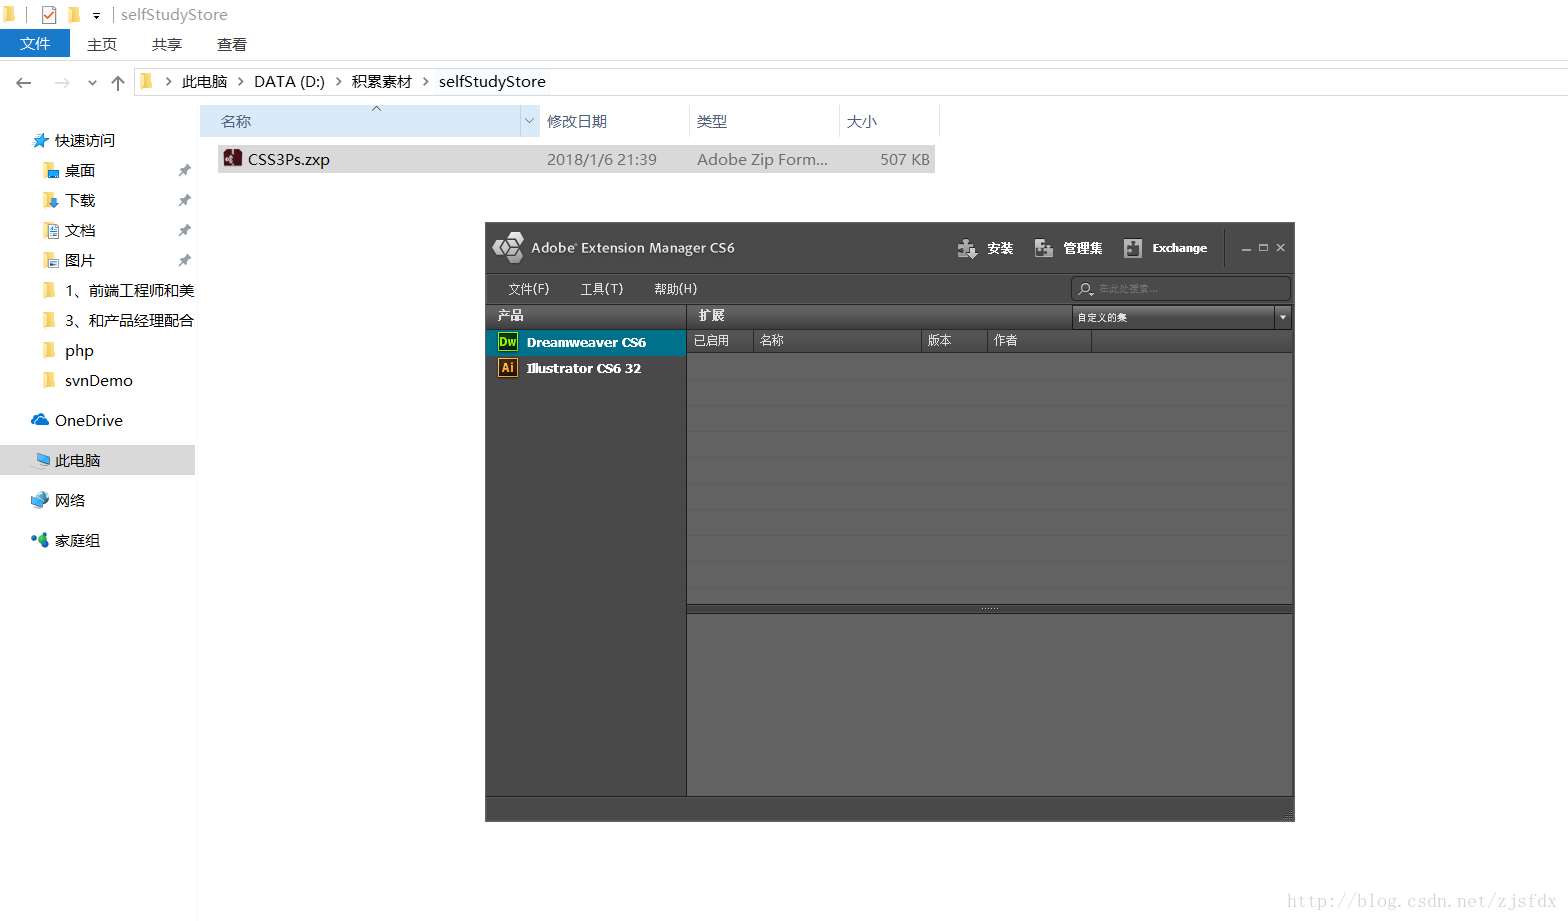The image size is (1568, 921).
Task: Open the php folder in sidebar
Action: (79, 350)
